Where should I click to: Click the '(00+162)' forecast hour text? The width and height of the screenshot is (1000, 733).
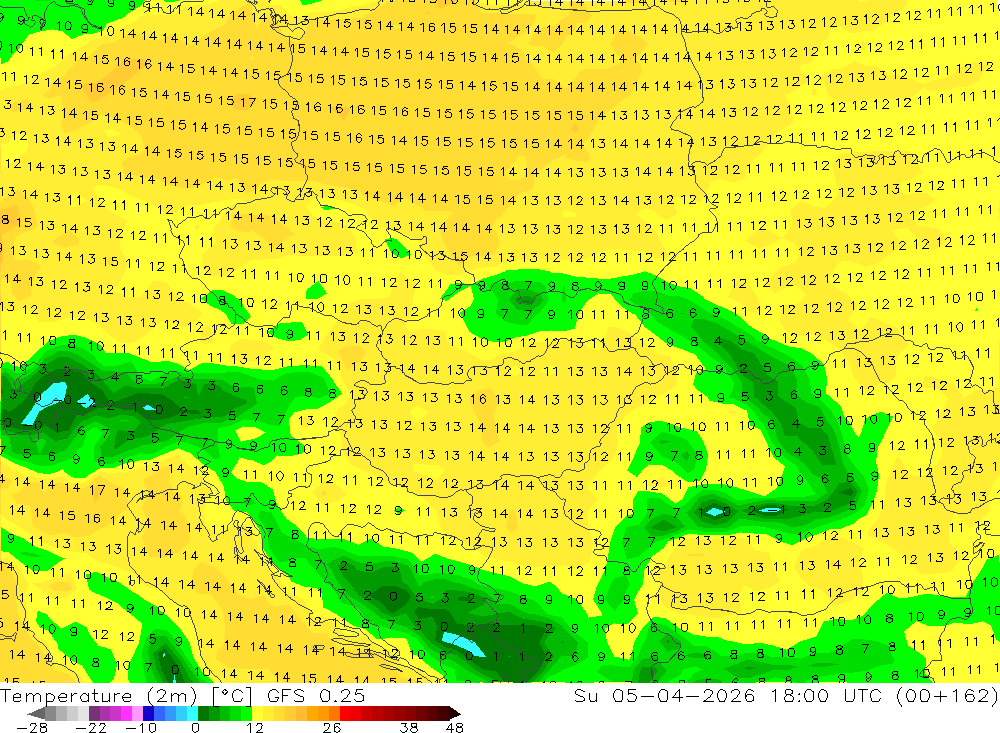coord(946,695)
